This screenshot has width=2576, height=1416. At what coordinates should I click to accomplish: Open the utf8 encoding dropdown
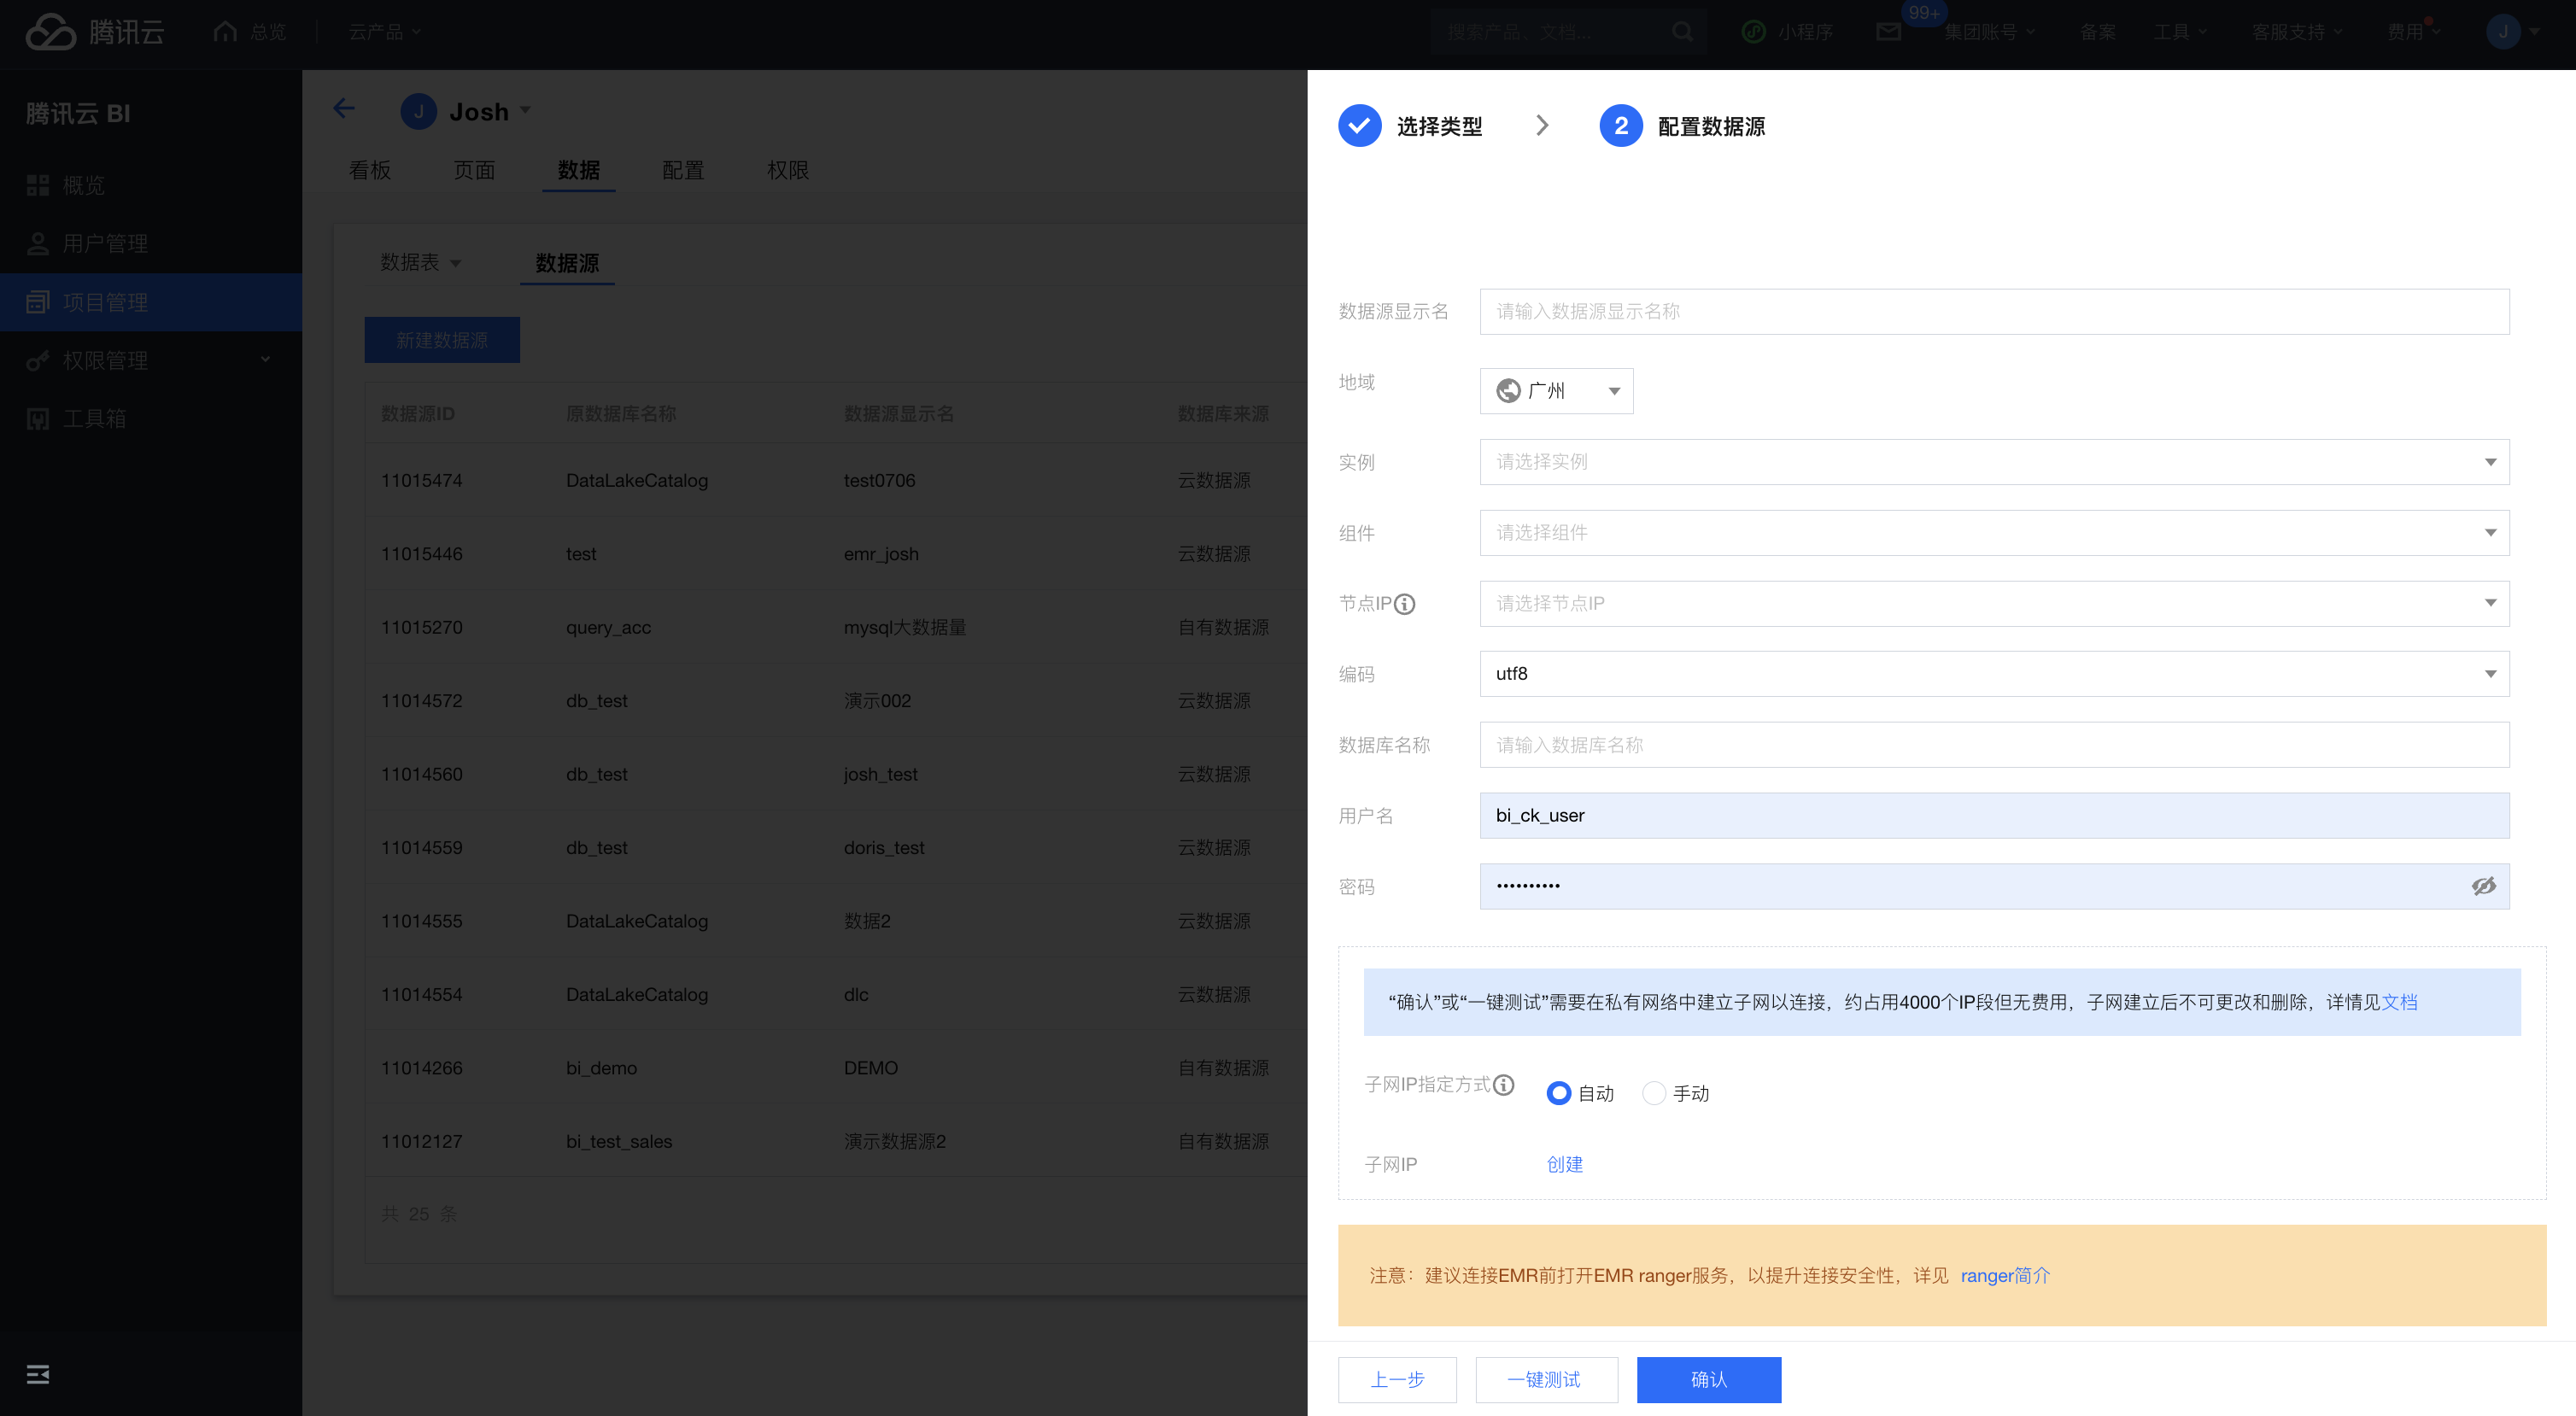(1994, 674)
